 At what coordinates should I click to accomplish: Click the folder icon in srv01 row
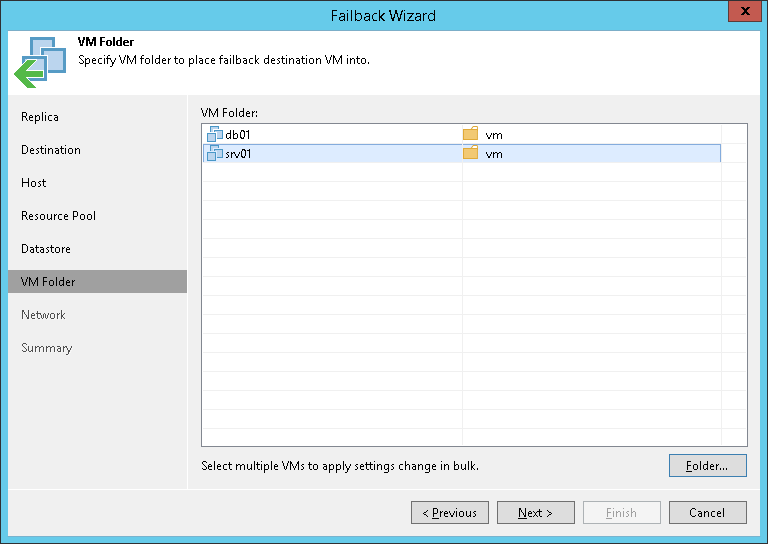click(x=470, y=153)
